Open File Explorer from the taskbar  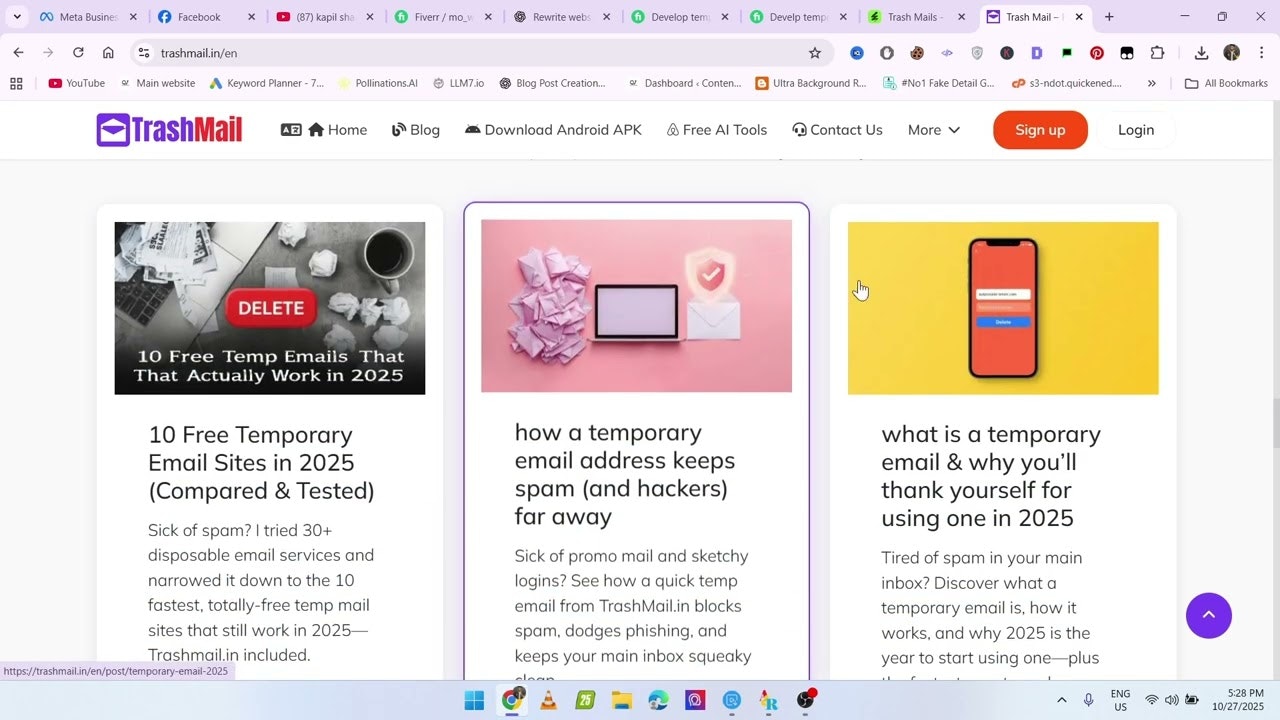pyautogui.click(x=620, y=700)
